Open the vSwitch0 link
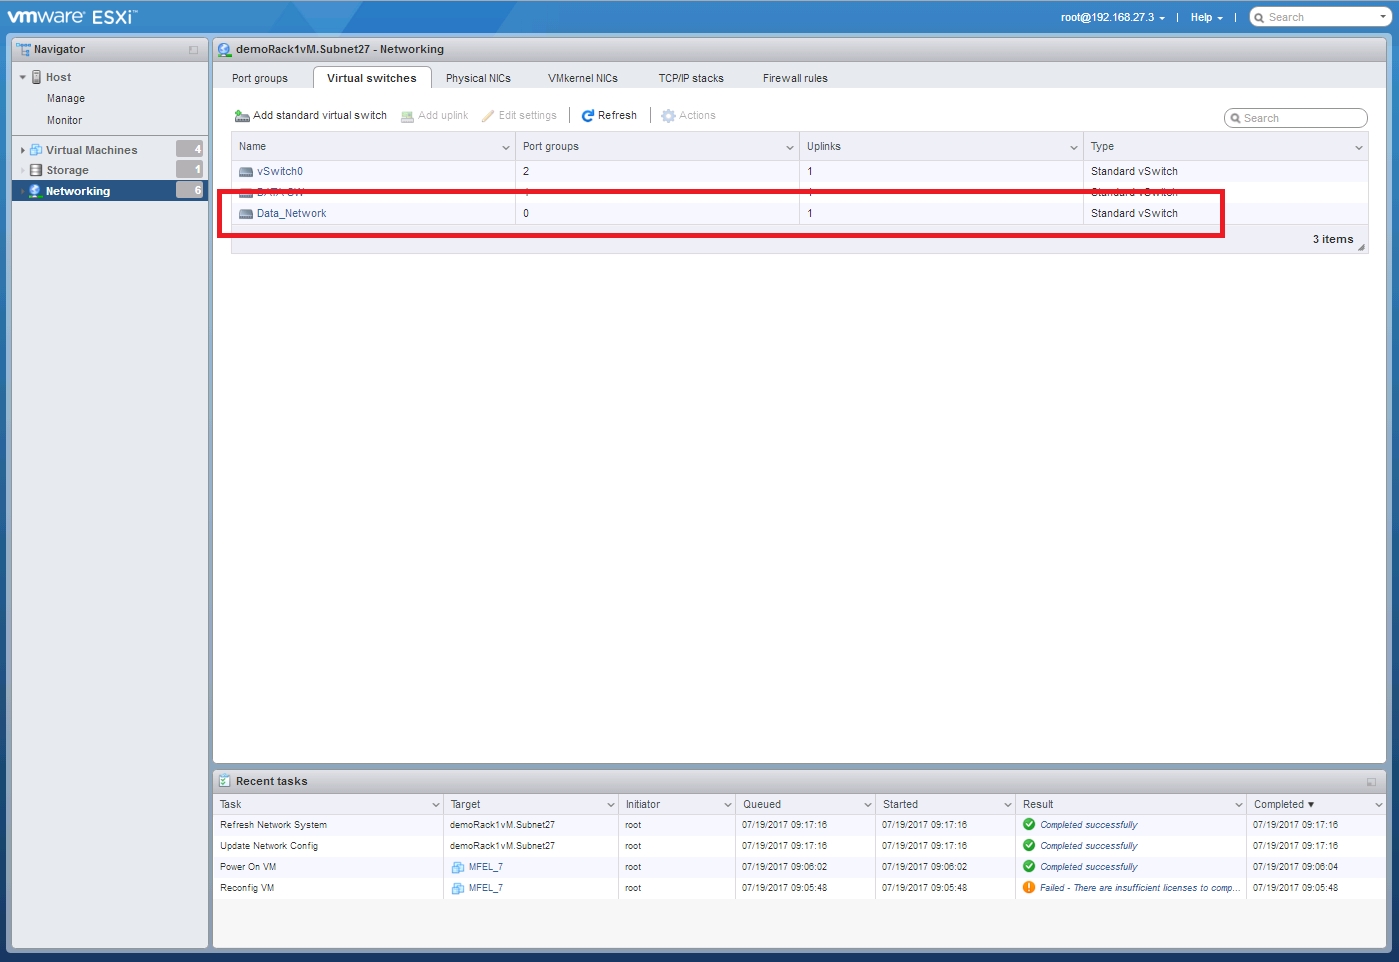The width and height of the screenshot is (1399, 962). pos(280,172)
